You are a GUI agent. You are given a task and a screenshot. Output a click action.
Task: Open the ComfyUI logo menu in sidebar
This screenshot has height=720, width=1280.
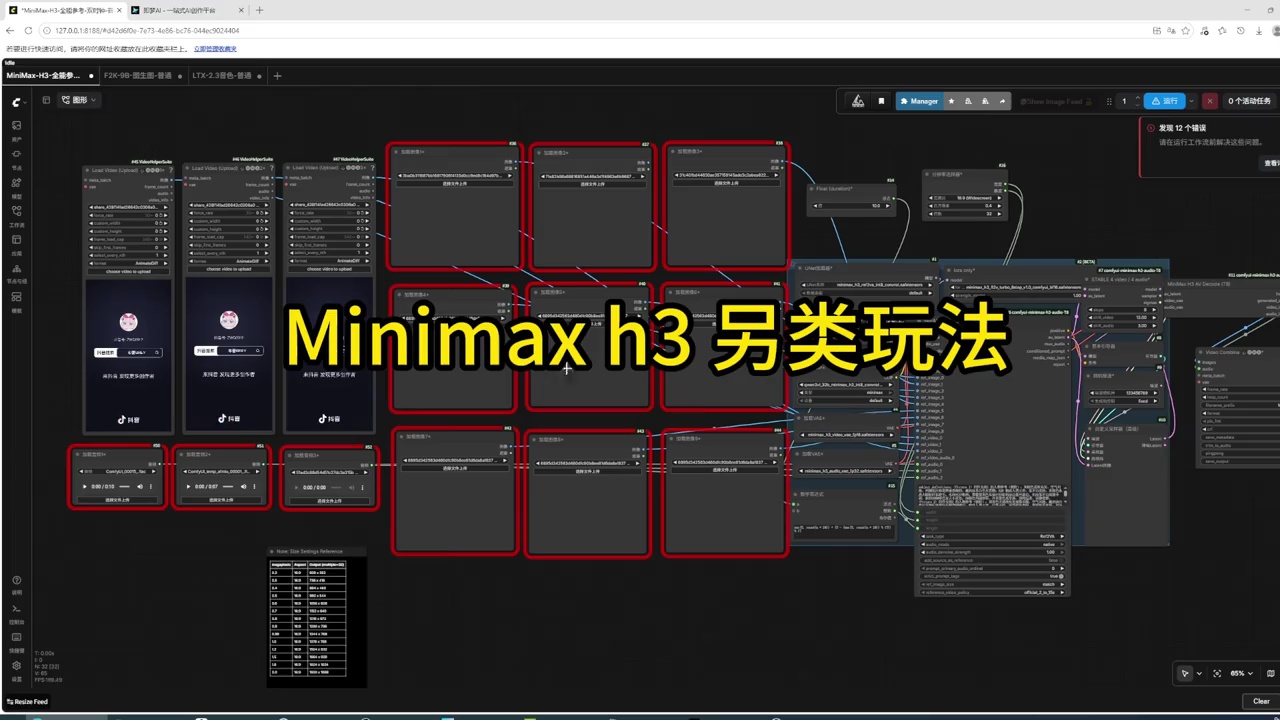14,102
